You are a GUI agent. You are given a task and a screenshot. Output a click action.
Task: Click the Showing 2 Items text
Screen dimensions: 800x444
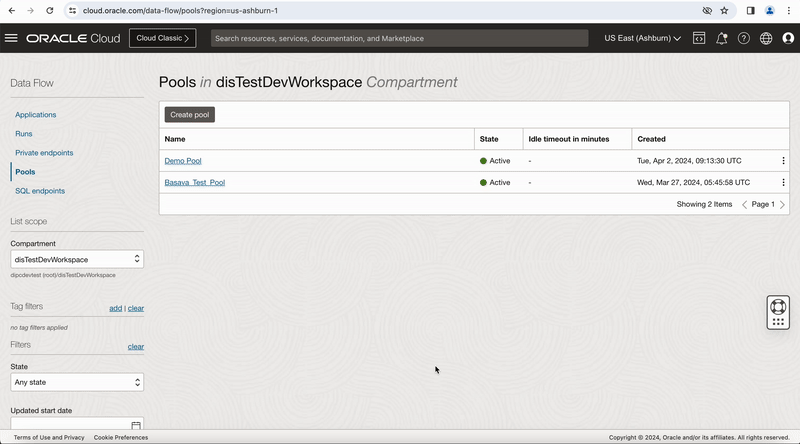coord(704,204)
